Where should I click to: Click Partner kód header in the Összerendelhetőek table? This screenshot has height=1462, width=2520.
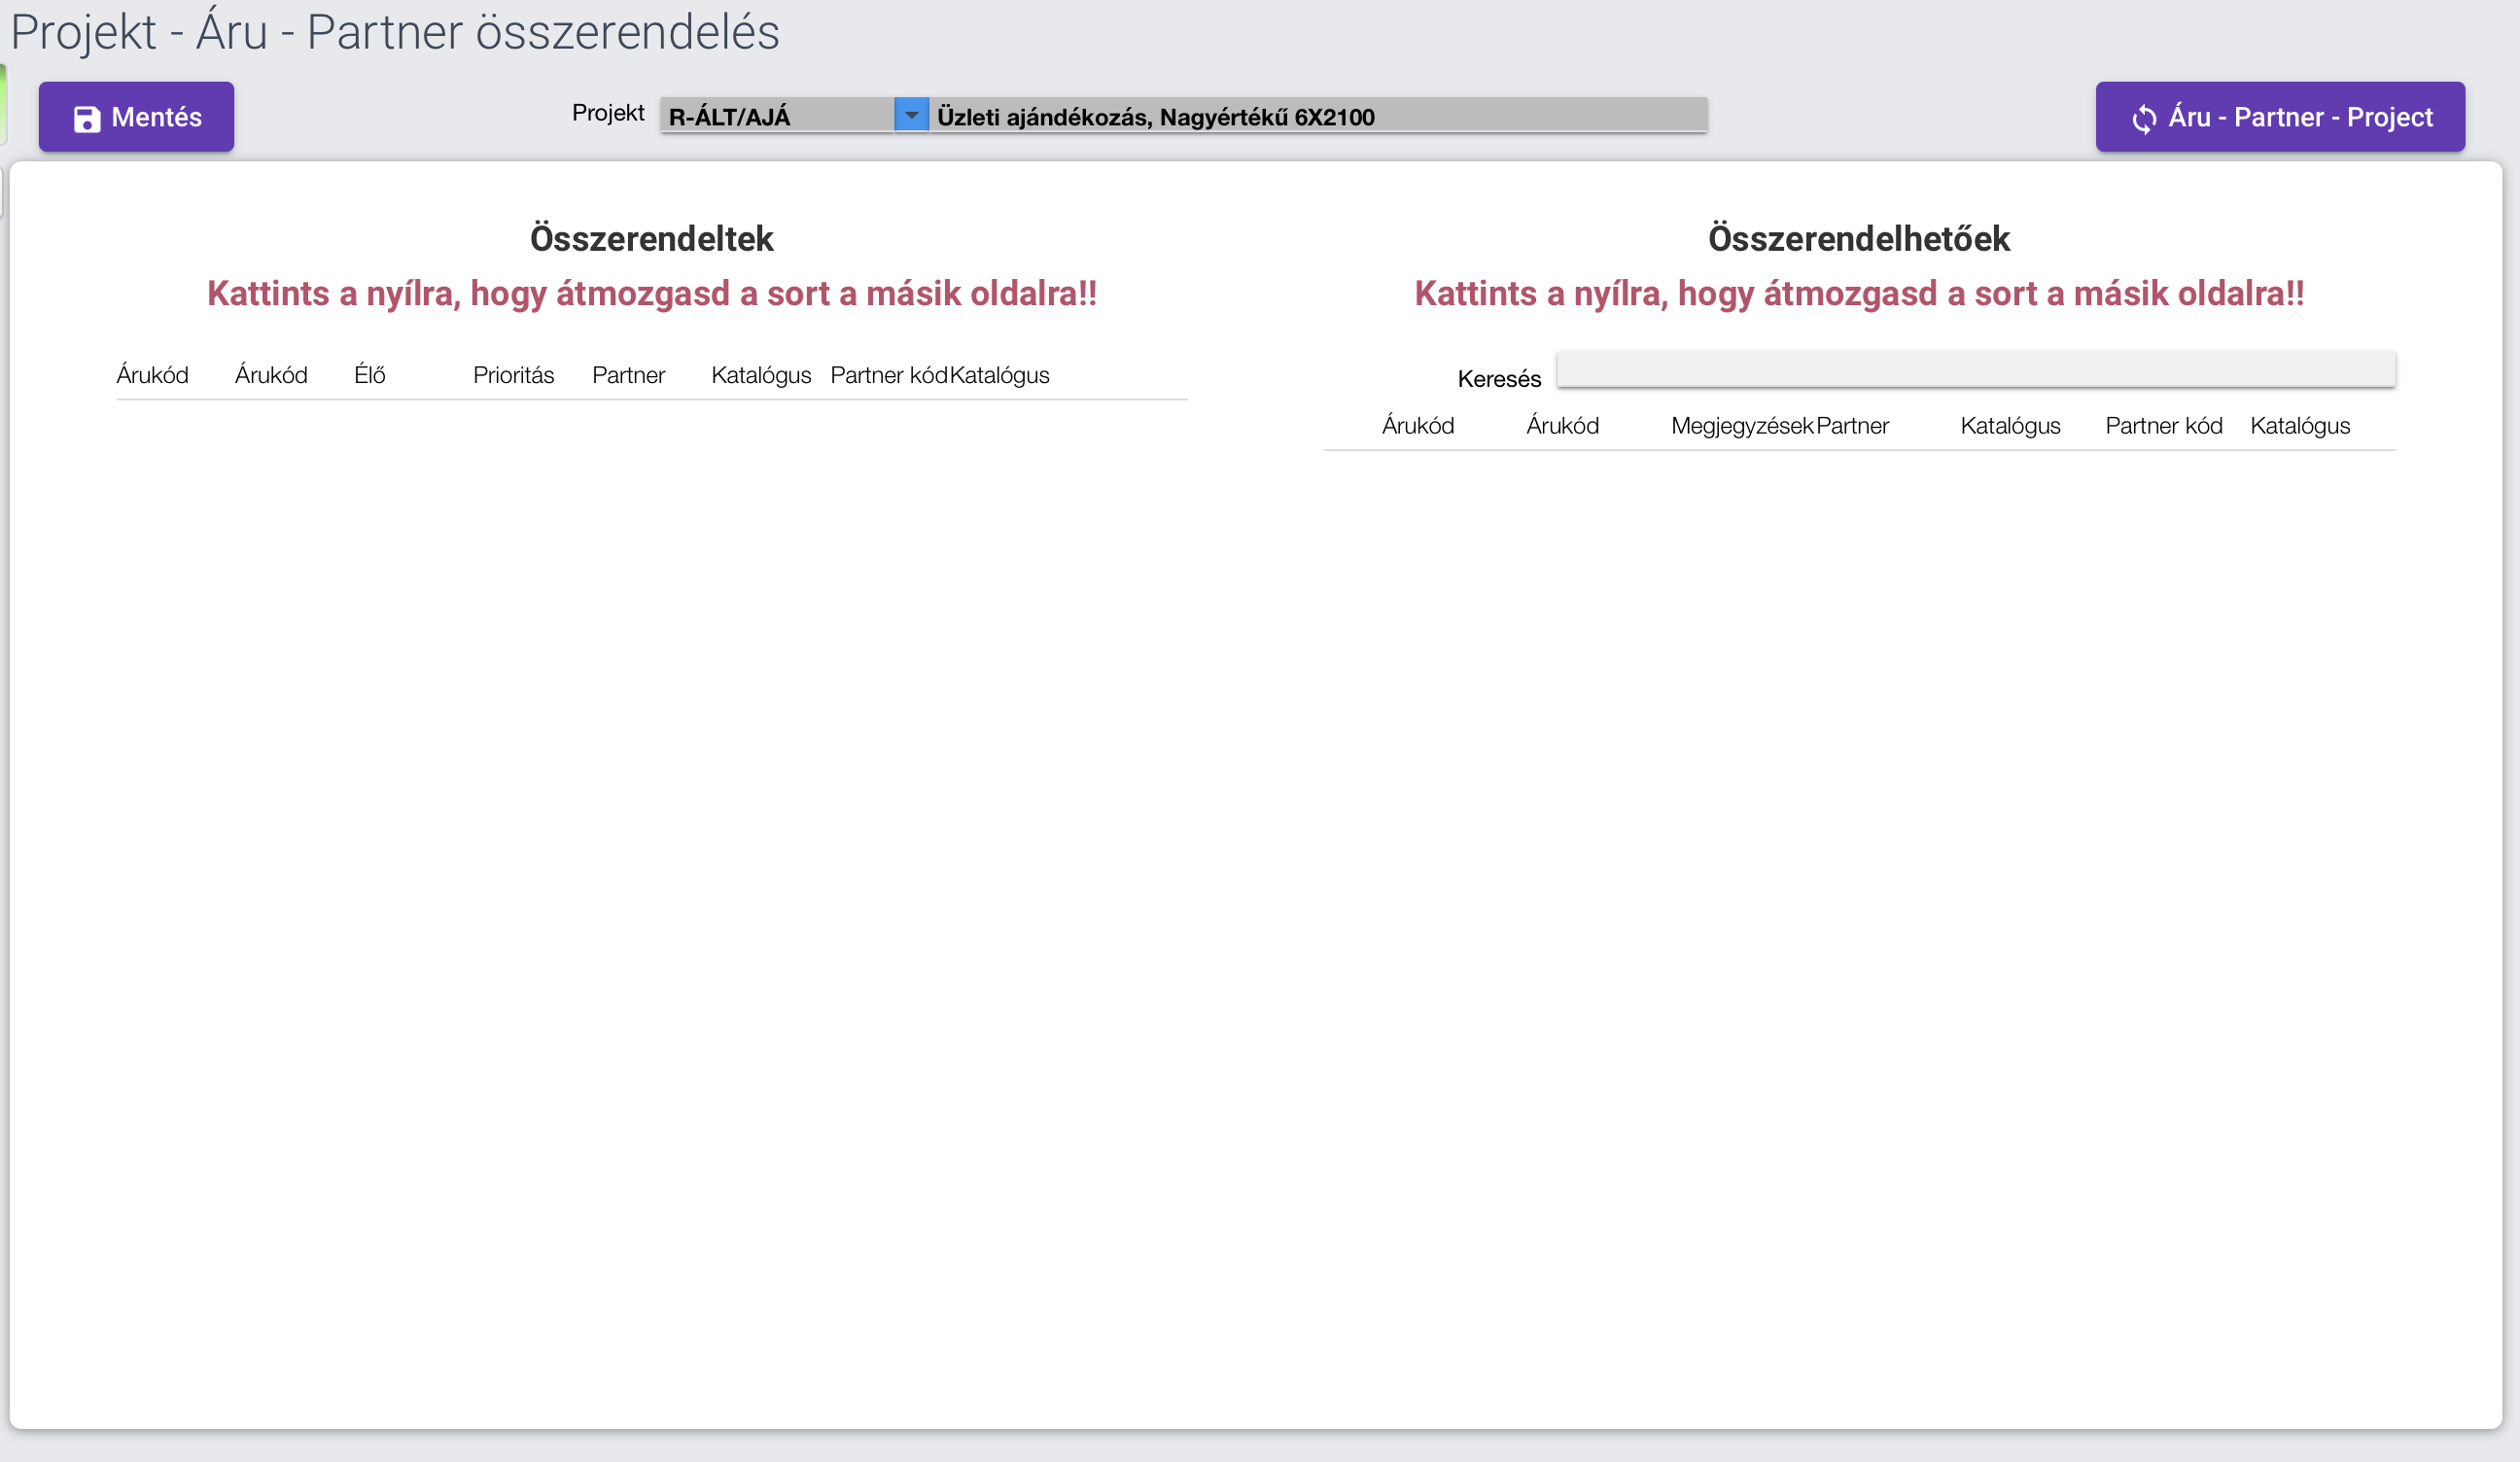[2164, 426]
